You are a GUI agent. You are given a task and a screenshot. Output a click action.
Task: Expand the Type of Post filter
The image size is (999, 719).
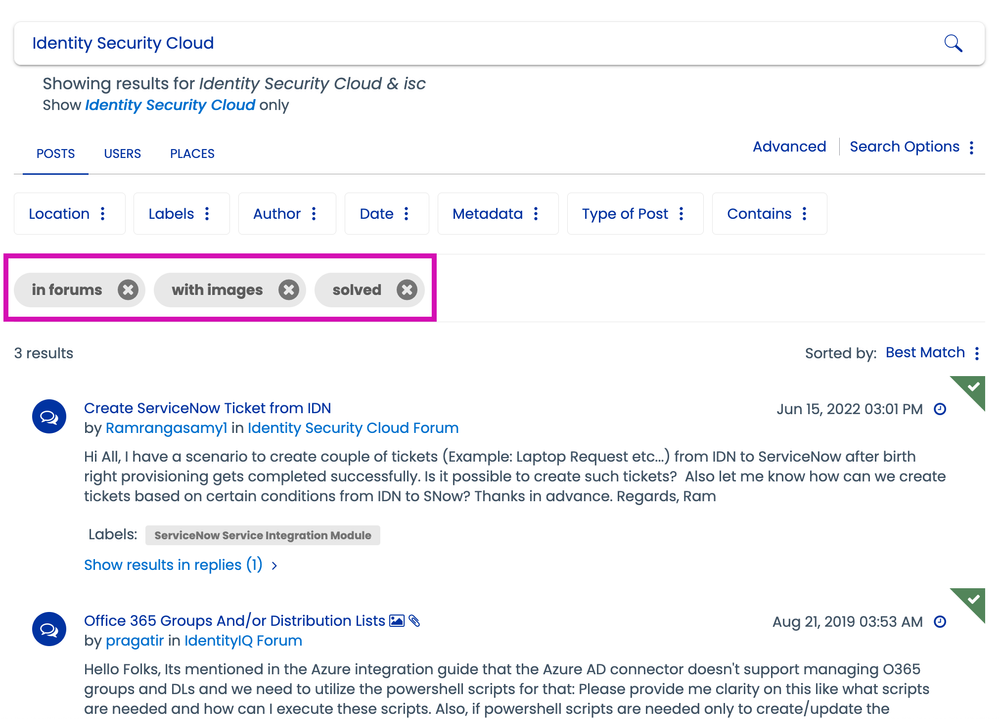634,214
